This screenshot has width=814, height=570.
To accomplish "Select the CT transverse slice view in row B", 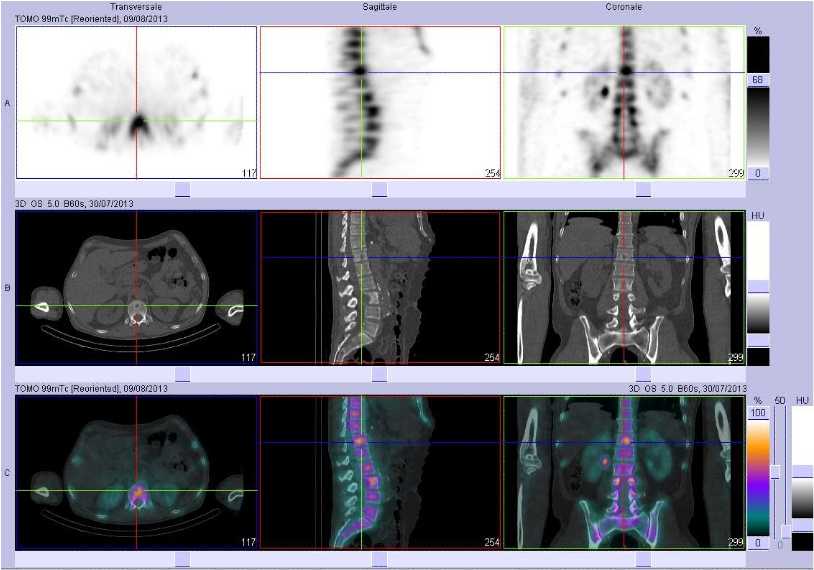I will pyautogui.click(x=136, y=288).
